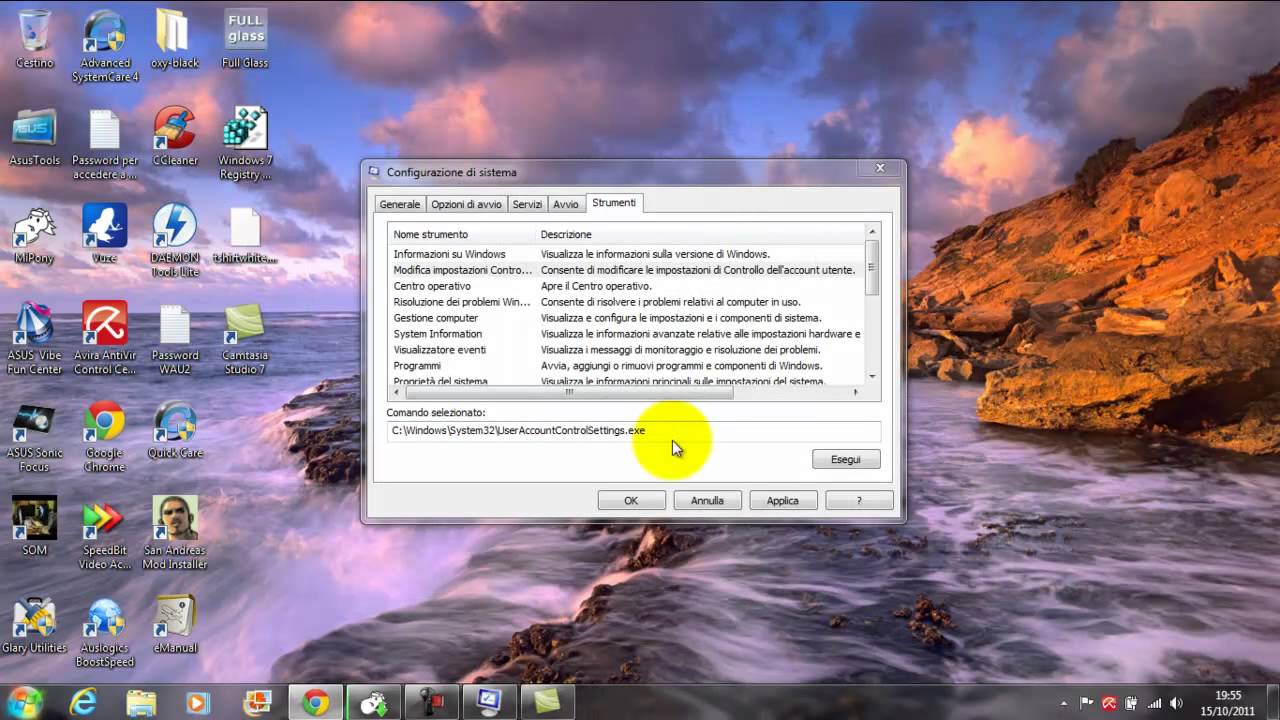
Task: Select the 'Centro operativo' row
Action: 626,286
